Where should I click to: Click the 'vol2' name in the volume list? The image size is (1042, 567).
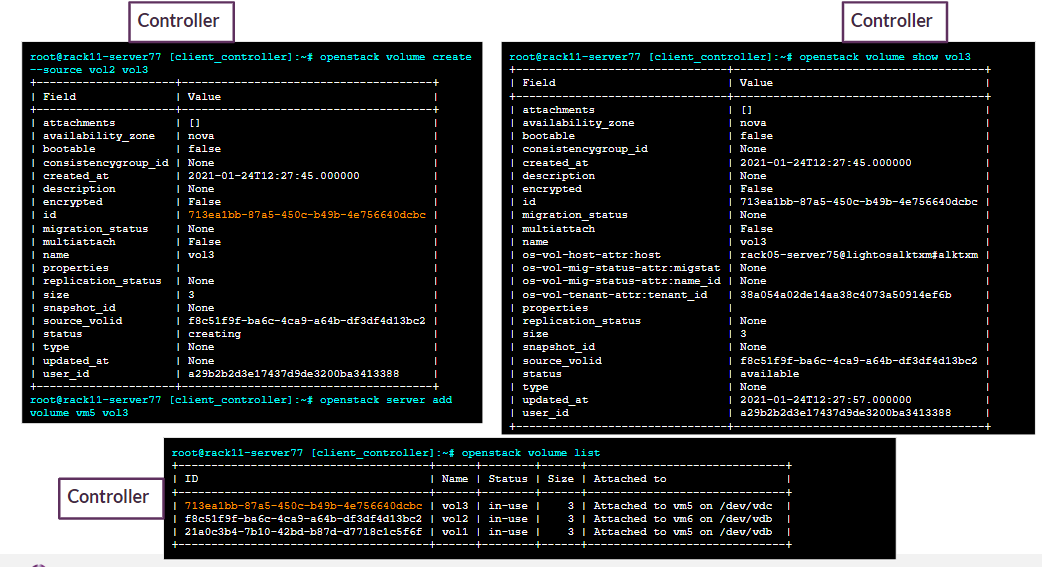coord(455,518)
